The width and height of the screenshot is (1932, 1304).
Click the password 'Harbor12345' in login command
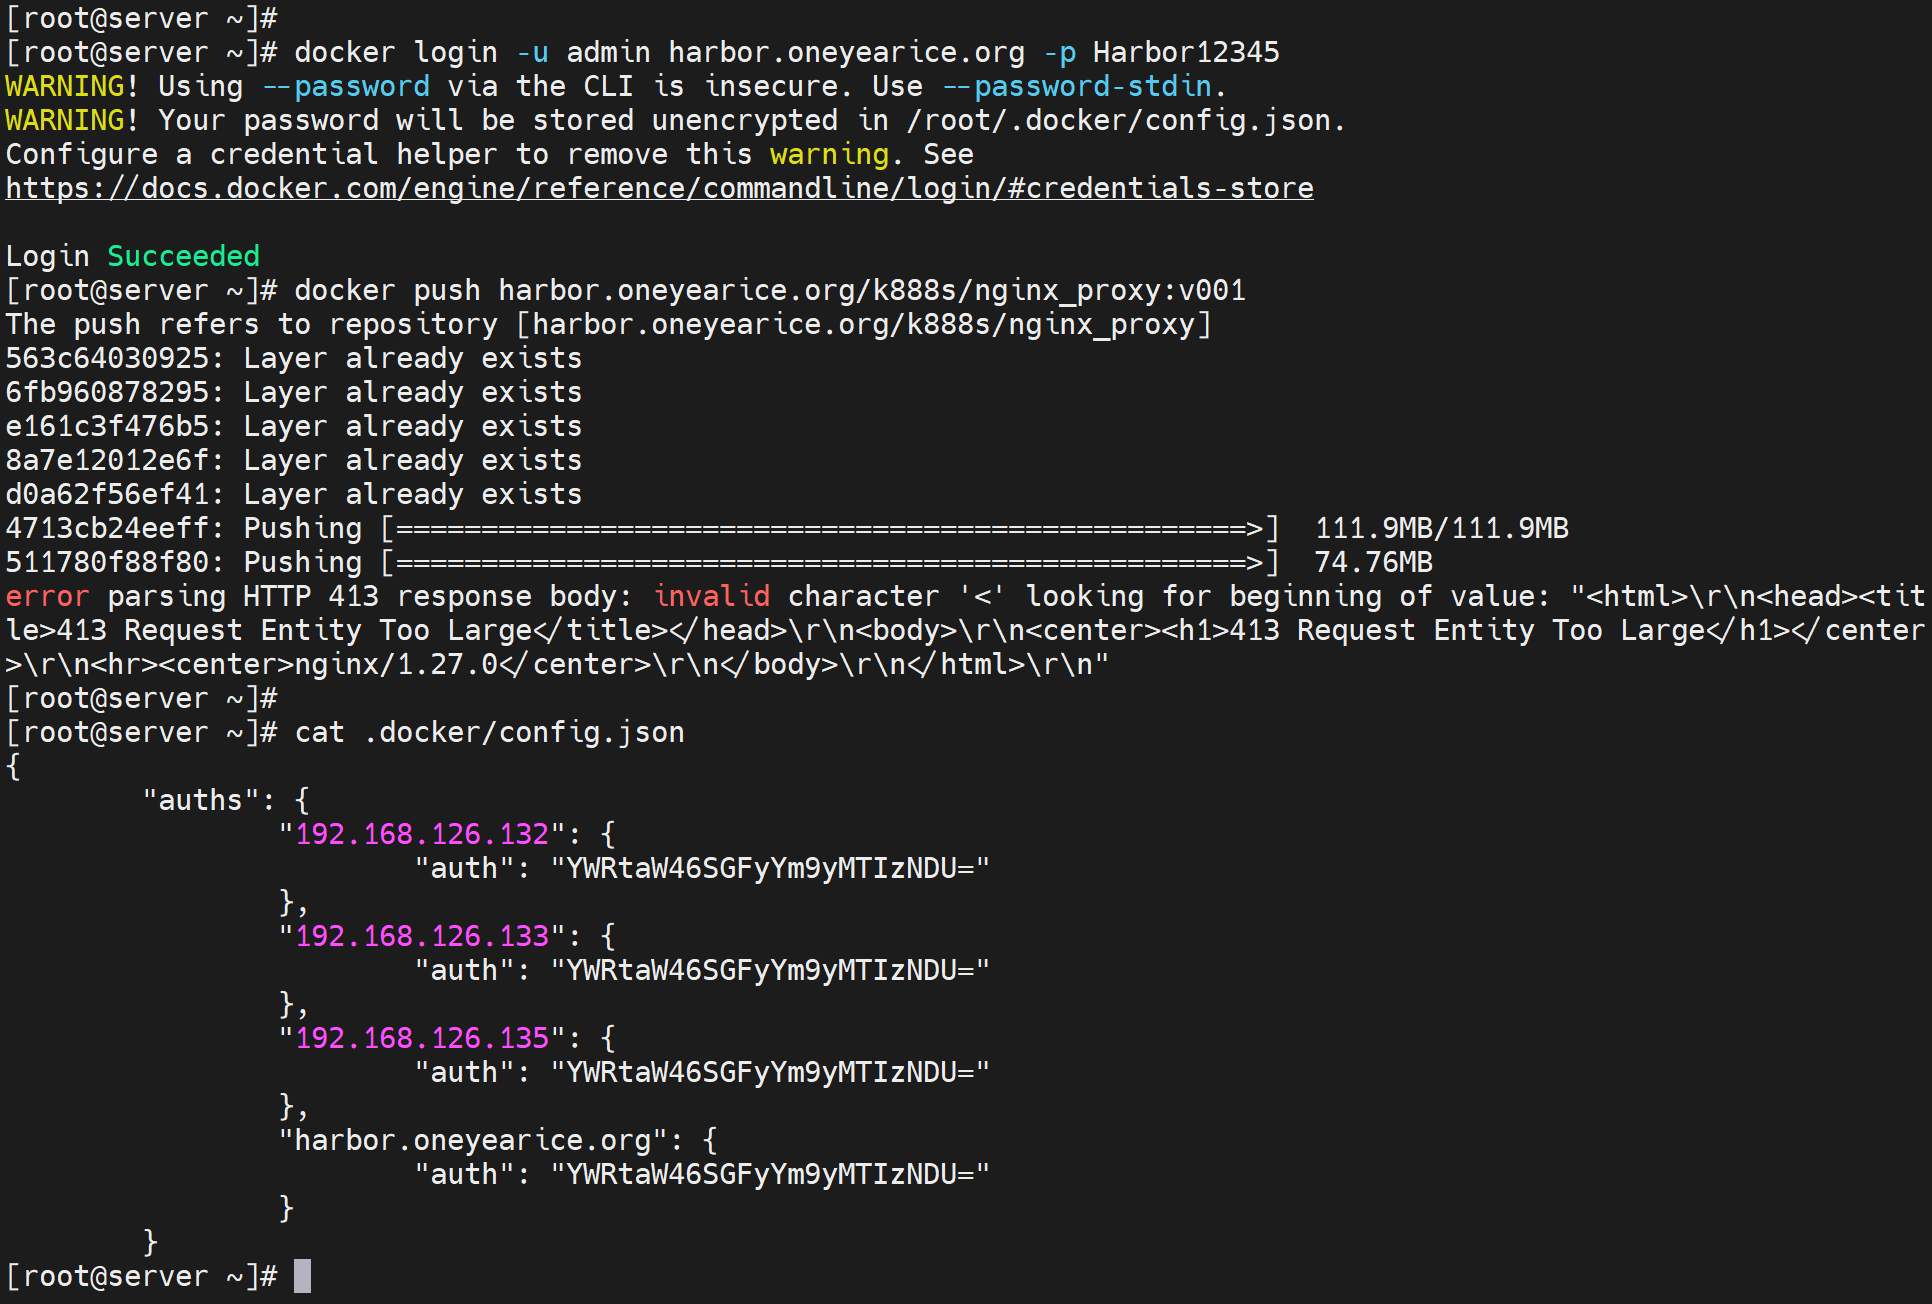pos(1185,52)
